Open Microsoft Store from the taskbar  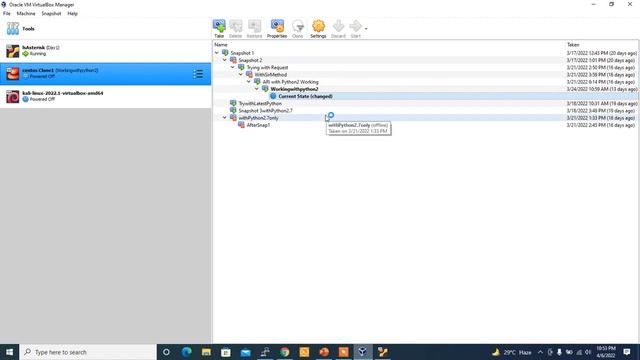[226, 352]
